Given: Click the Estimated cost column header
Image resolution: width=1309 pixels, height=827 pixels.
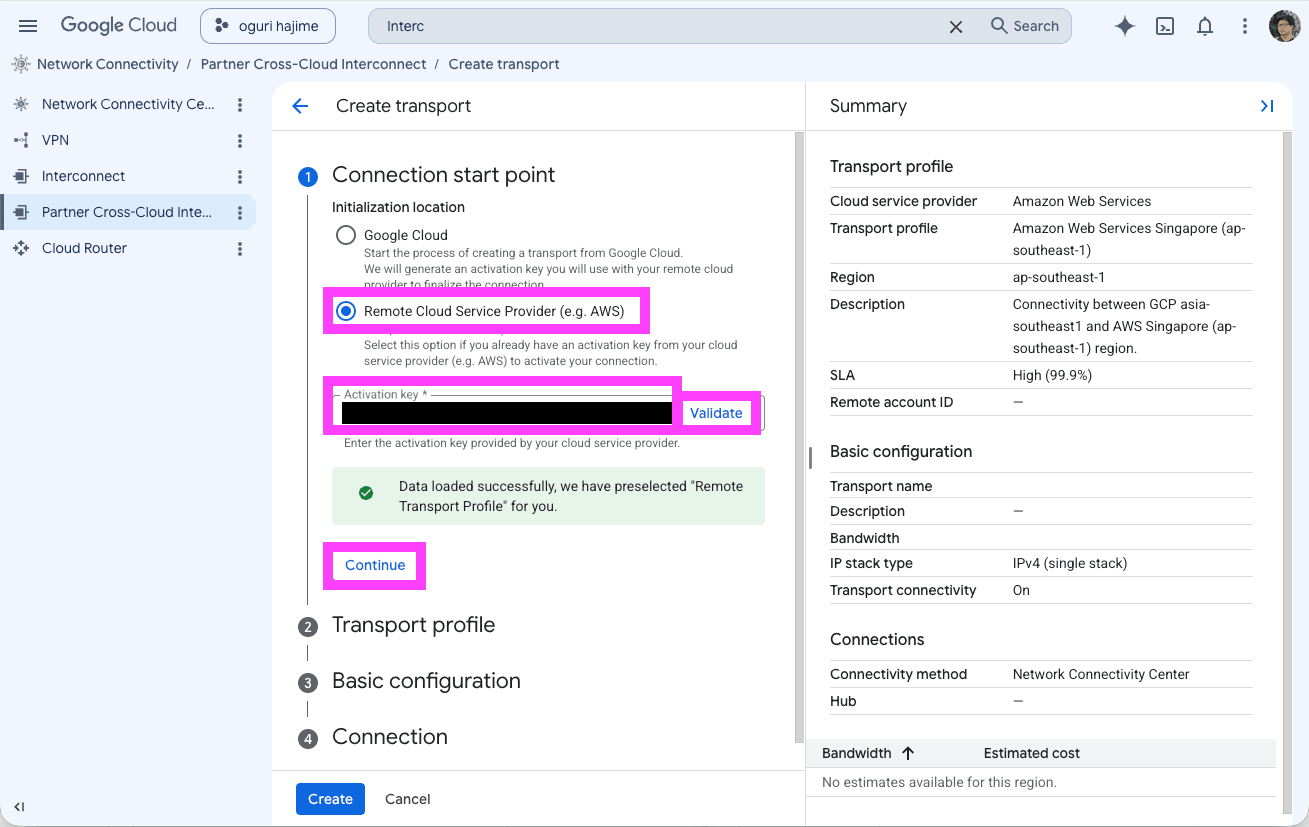Looking at the screenshot, I should 1031,753.
